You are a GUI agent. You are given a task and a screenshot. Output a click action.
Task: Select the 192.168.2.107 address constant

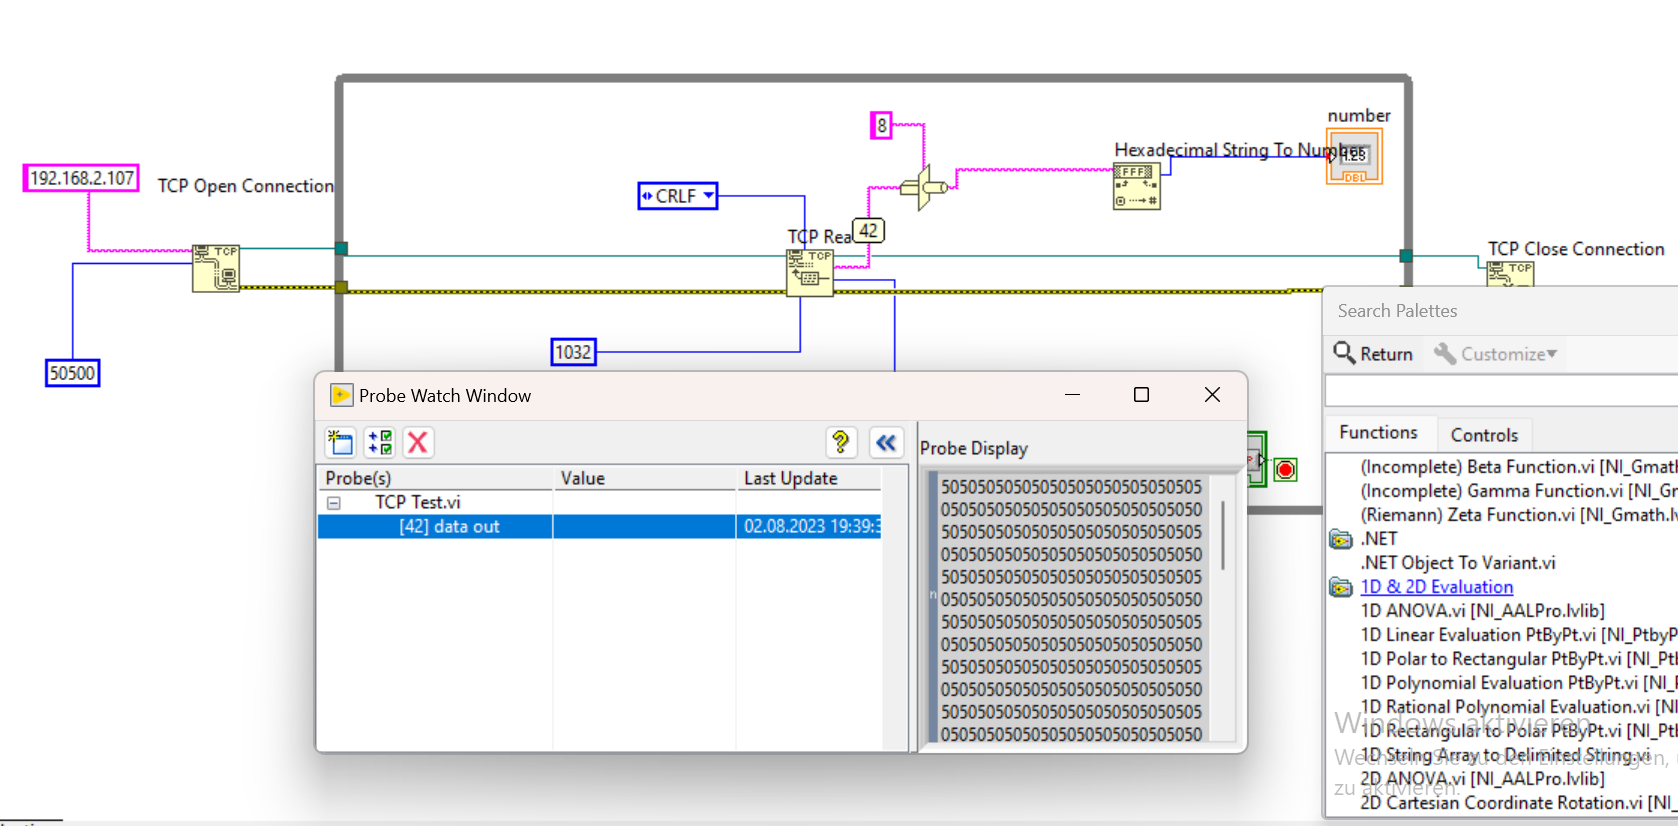[81, 178]
